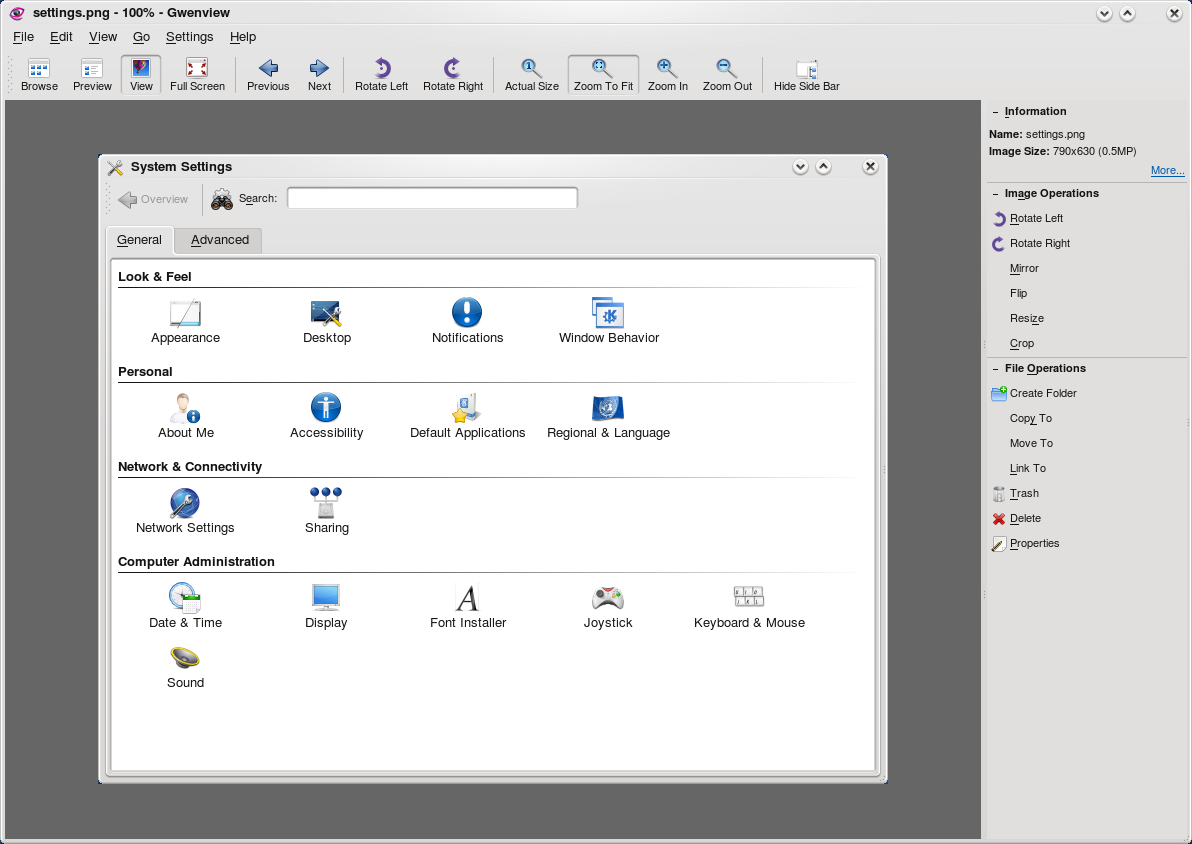Click the Default Applications icon in the image
The height and width of the screenshot is (844, 1192).
pos(467,417)
